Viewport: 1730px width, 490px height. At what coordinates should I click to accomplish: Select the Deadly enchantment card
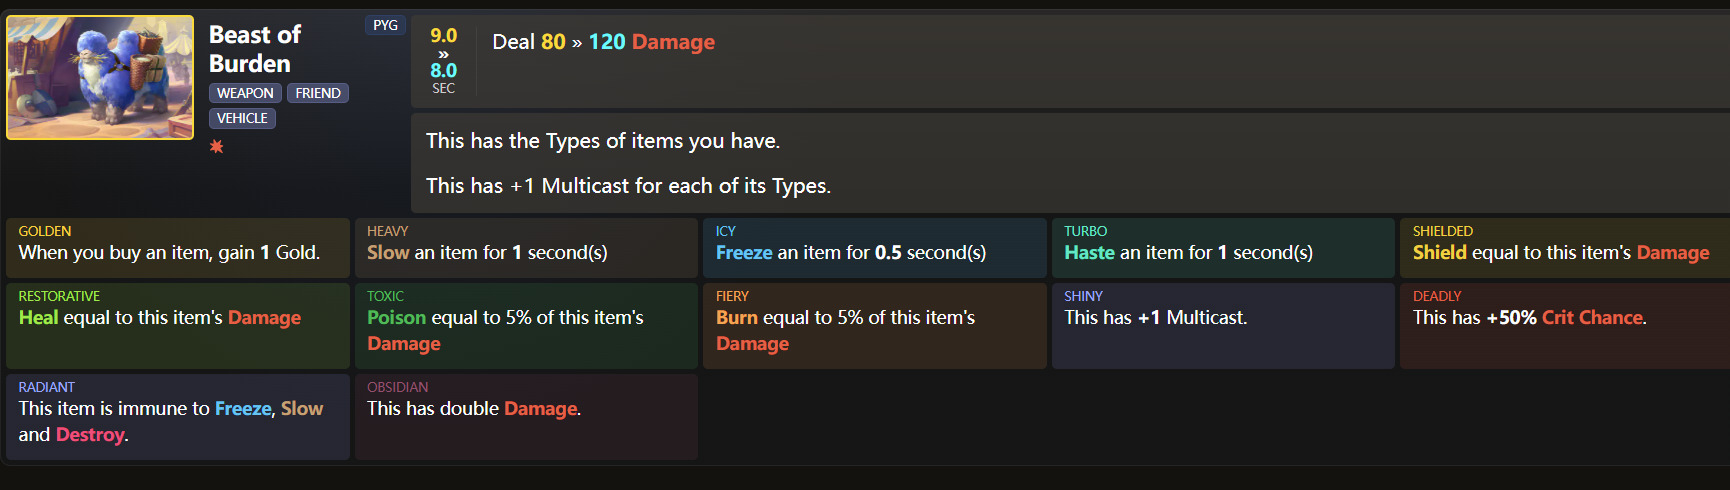point(1564,325)
